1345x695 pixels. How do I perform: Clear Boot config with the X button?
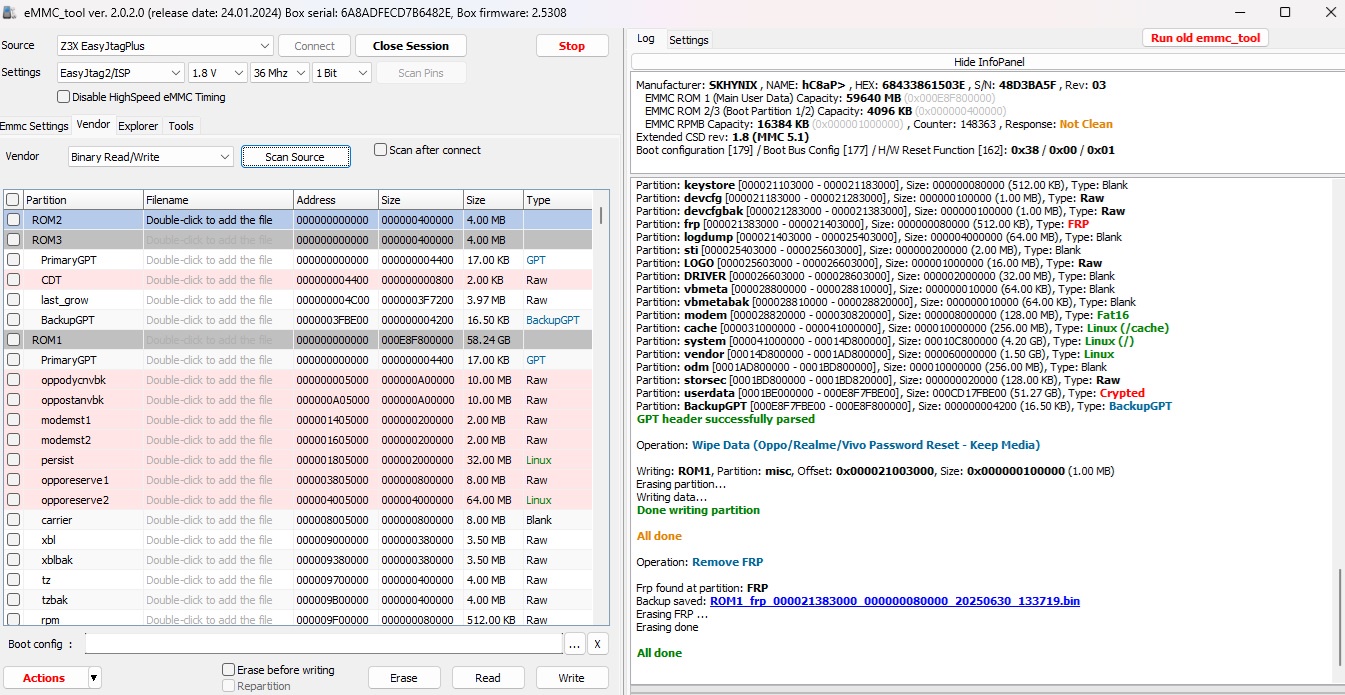tap(597, 644)
